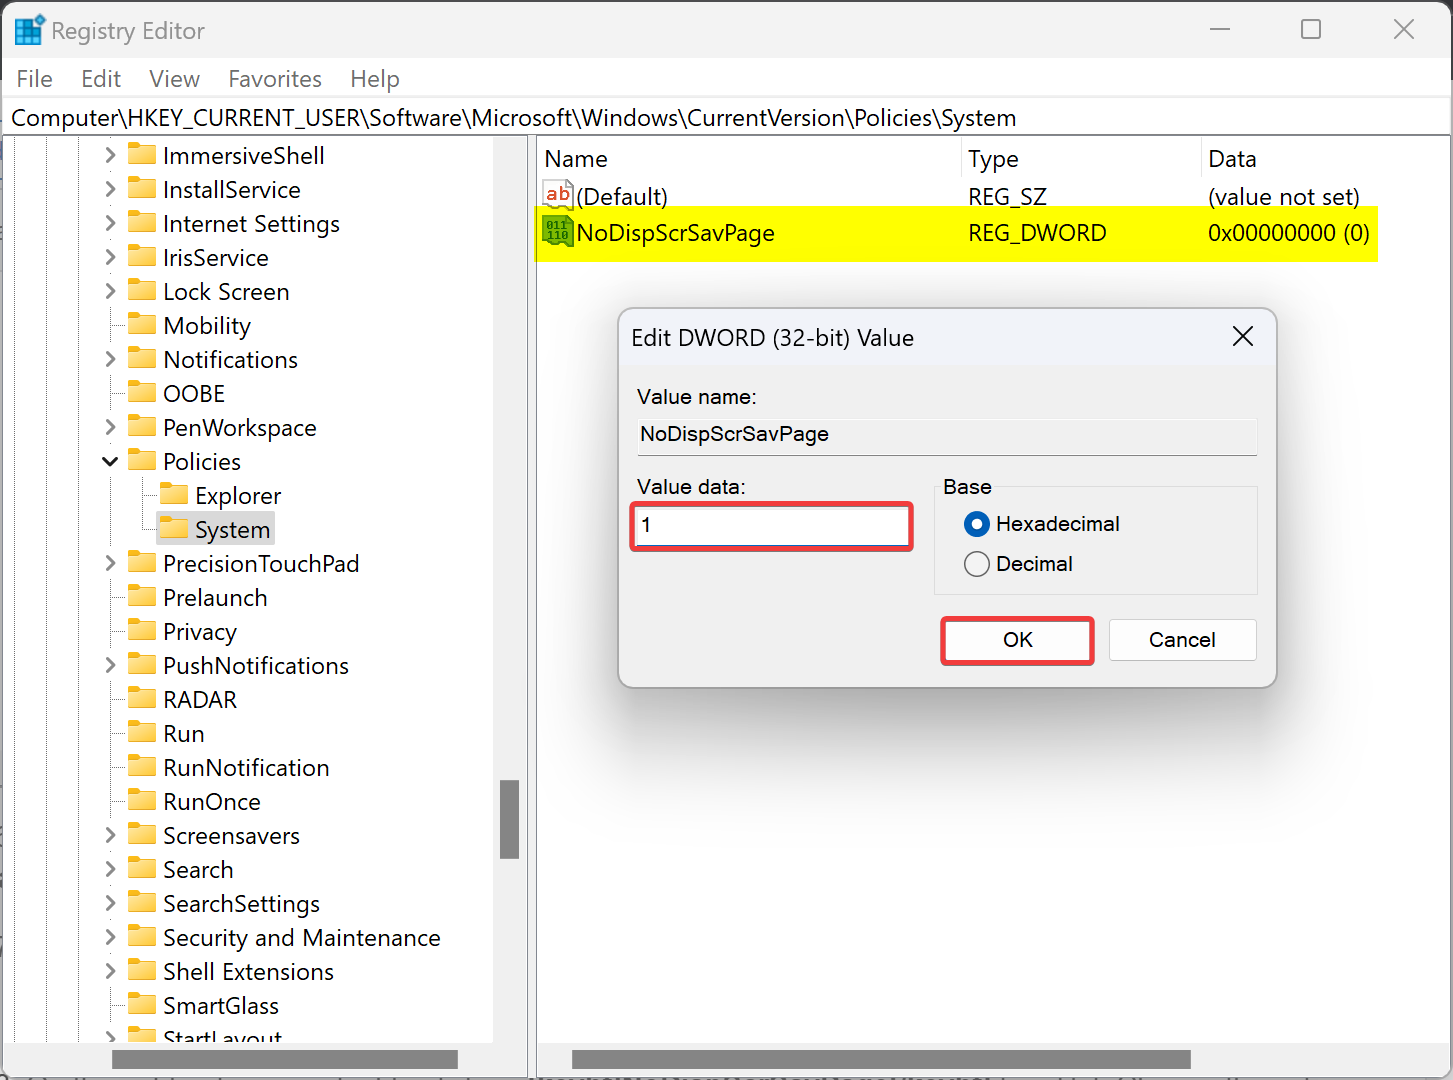Click the 0x00000000 (0) data cell
Viewport: 1453px width, 1080px height.
click(1288, 233)
